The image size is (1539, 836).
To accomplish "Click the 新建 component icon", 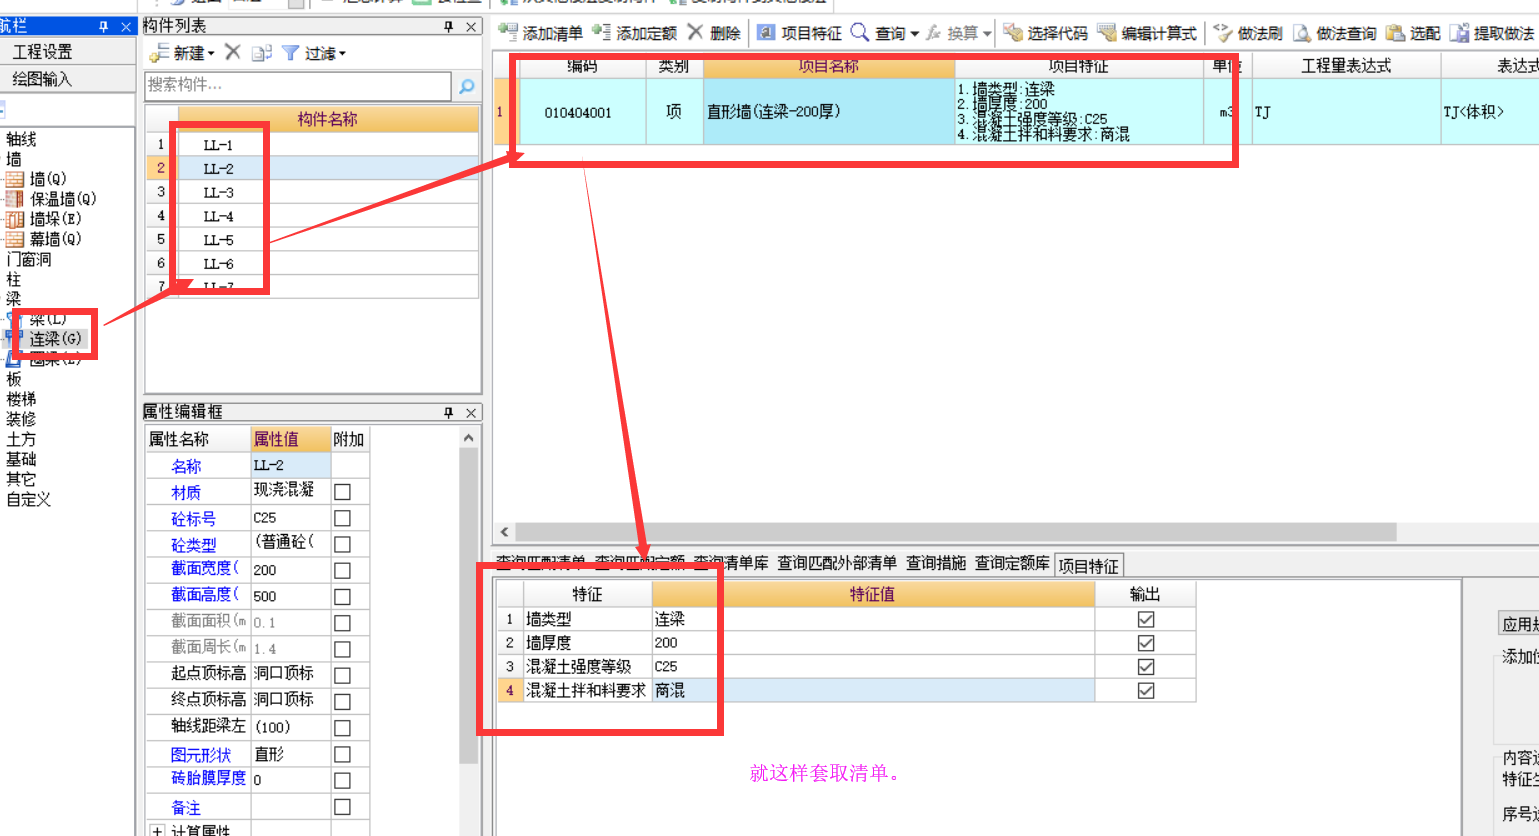I will pyautogui.click(x=159, y=53).
